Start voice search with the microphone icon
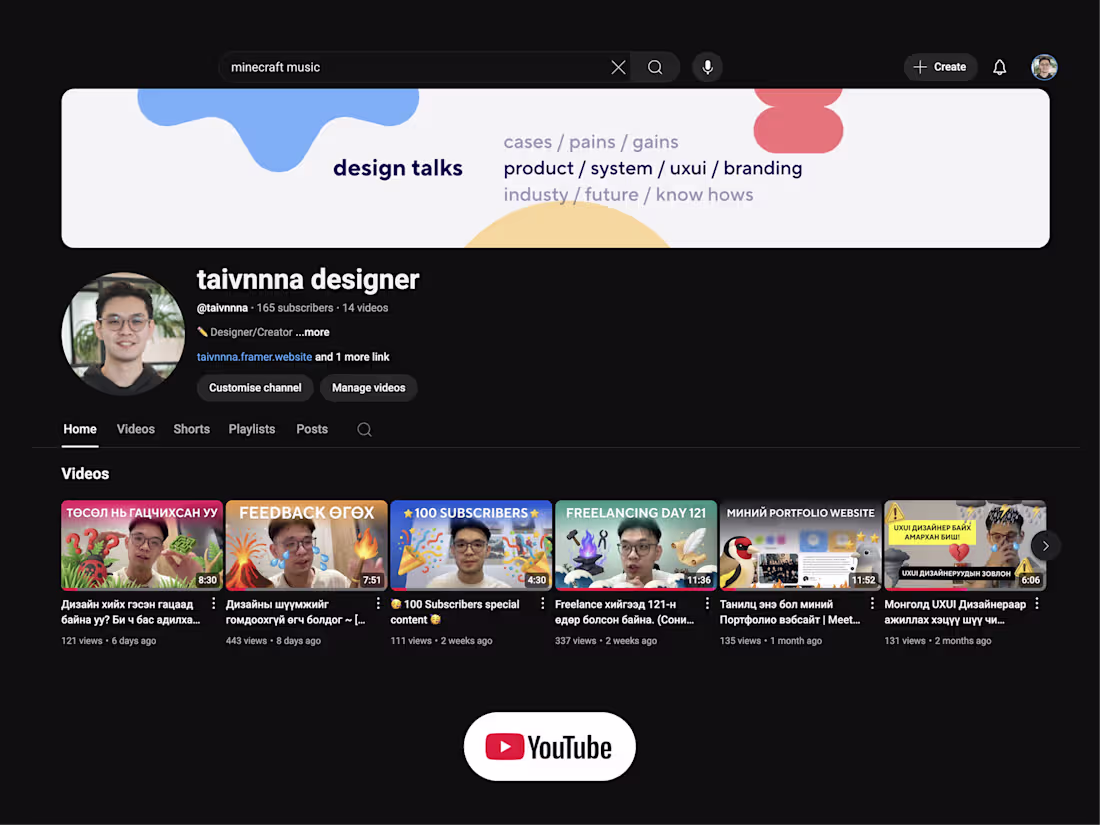 tap(707, 67)
